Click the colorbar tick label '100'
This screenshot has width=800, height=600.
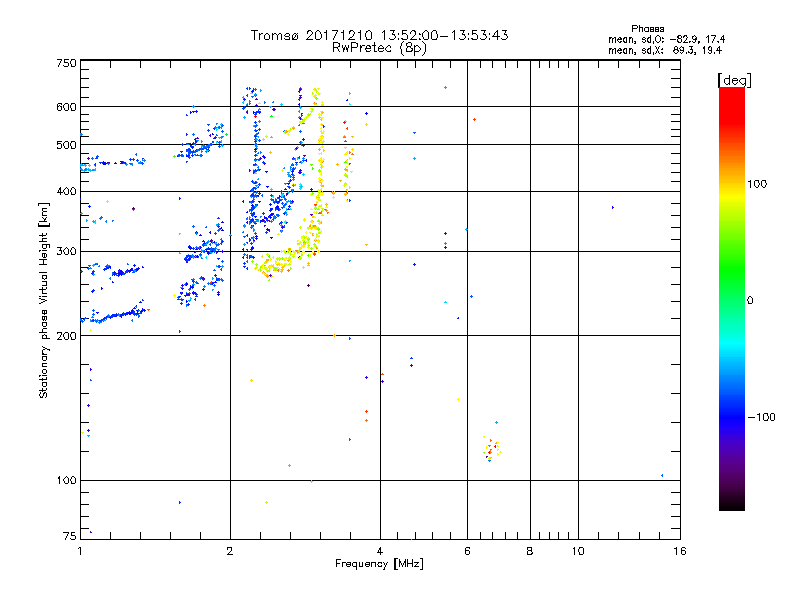[x=757, y=184]
